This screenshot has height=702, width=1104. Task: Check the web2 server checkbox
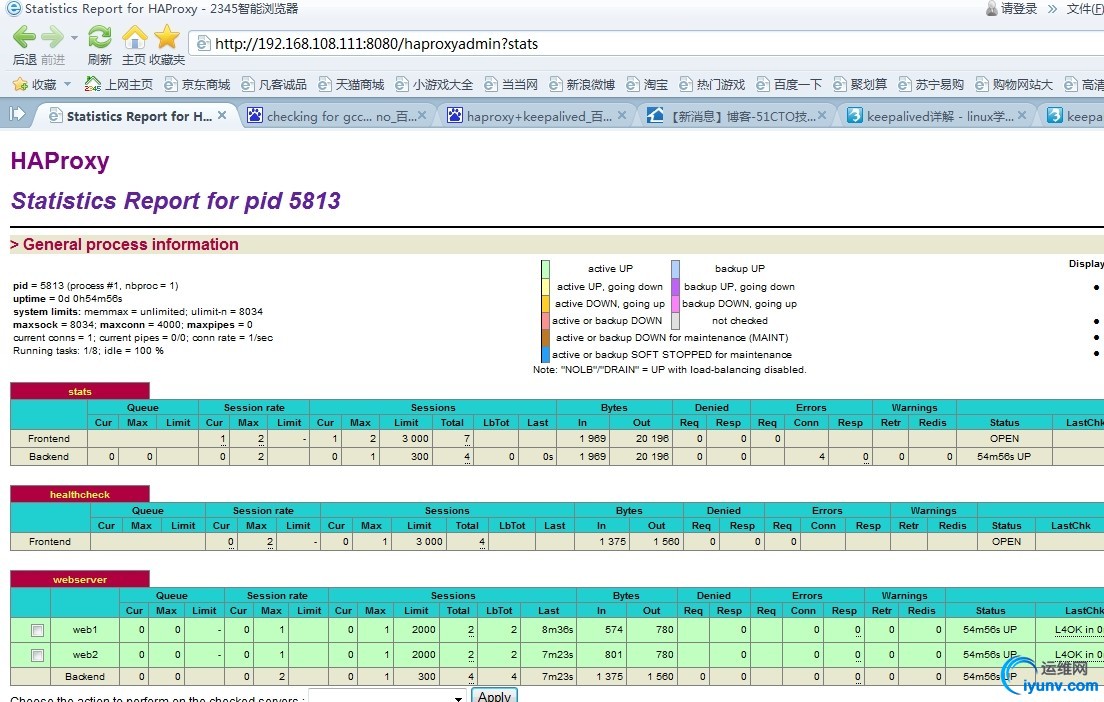(37, 656)
